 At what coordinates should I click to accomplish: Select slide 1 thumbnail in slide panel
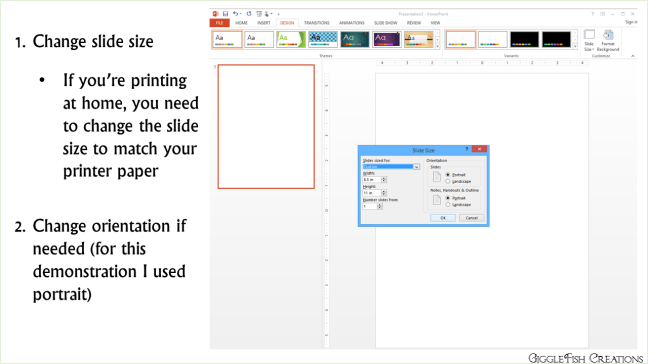pyautogui.click(x=266, y=126)
